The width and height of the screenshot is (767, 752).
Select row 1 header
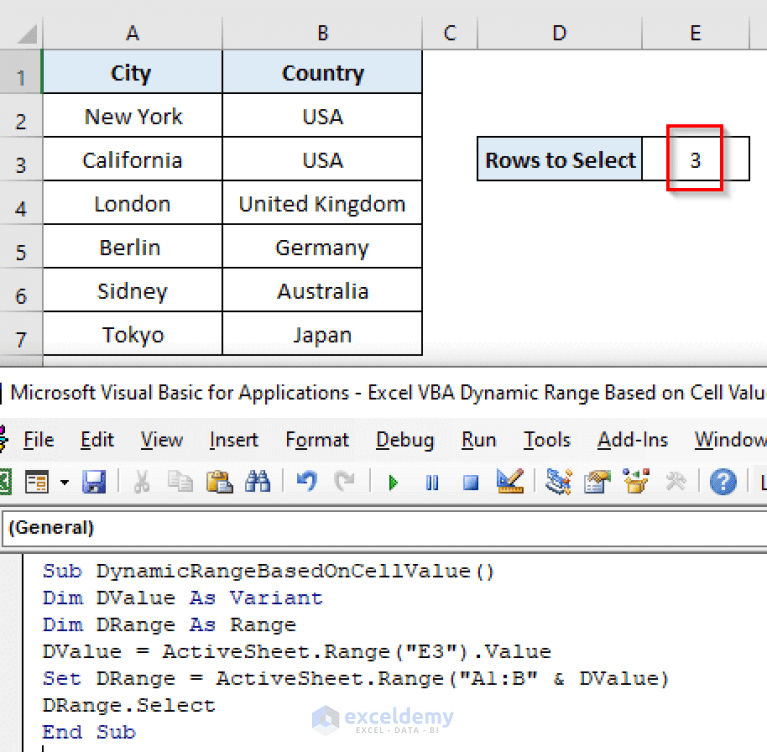point(21,71)
